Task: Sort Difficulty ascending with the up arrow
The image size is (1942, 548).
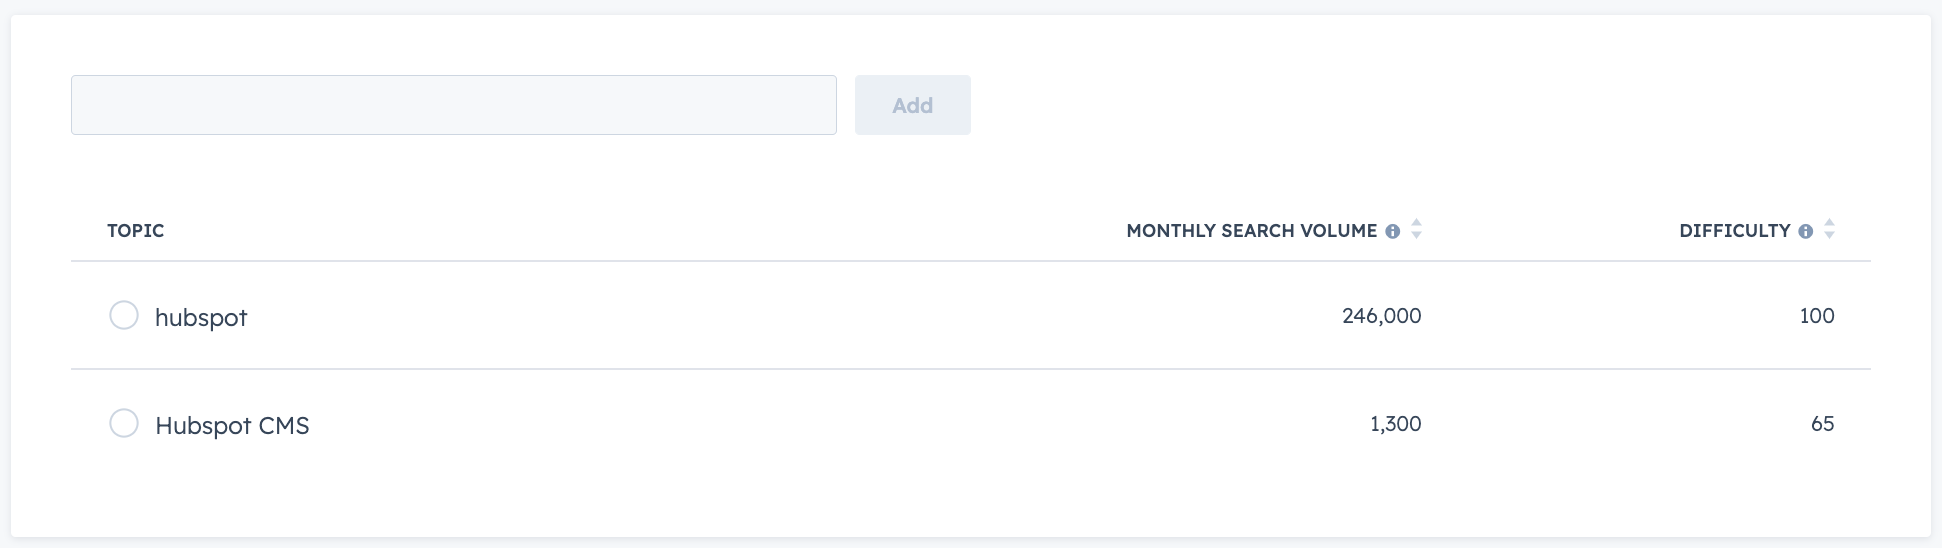Action: coord(1829,223)
